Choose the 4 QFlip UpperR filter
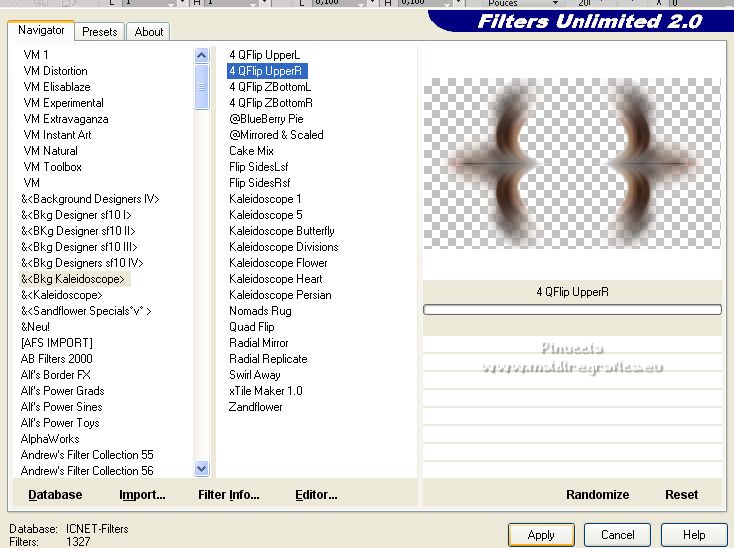Image resolution: width=734 pixels, height=548 pixels. pyautogui.click(x=266, y=71)
